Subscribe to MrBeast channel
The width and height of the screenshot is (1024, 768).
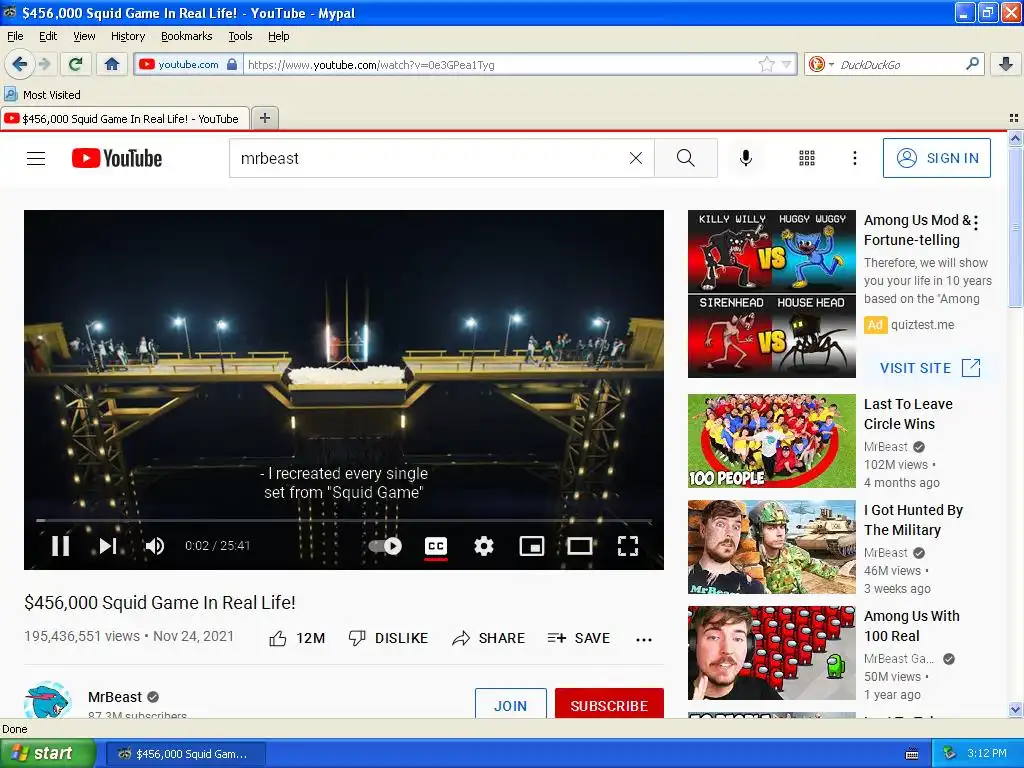[609, 705]
